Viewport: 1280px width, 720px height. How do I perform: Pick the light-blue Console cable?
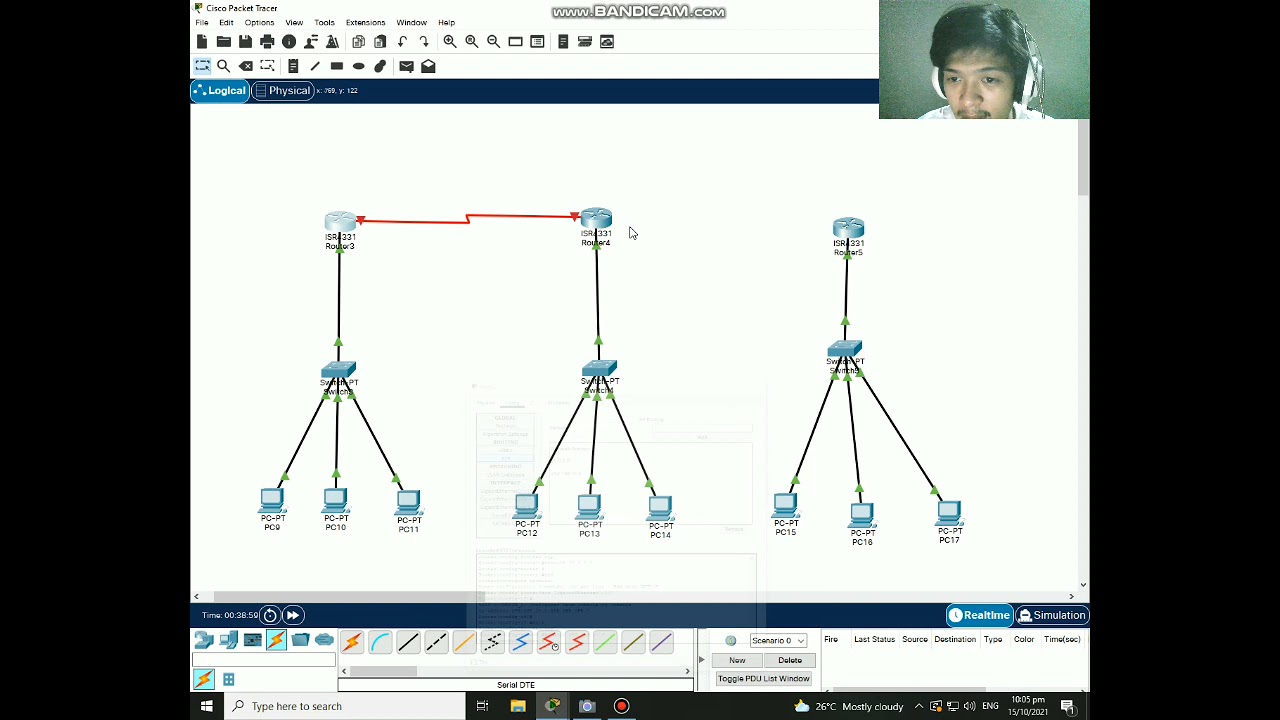pos(380,643)
